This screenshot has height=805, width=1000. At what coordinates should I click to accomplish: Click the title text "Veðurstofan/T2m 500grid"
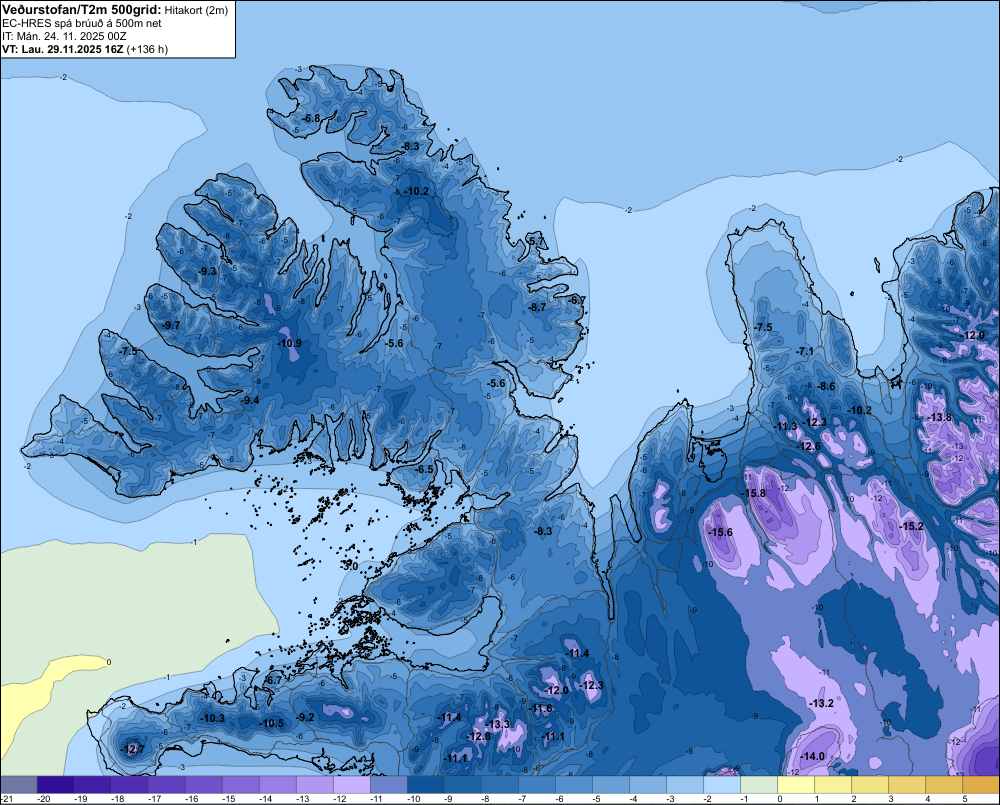(x=81, y=9)
